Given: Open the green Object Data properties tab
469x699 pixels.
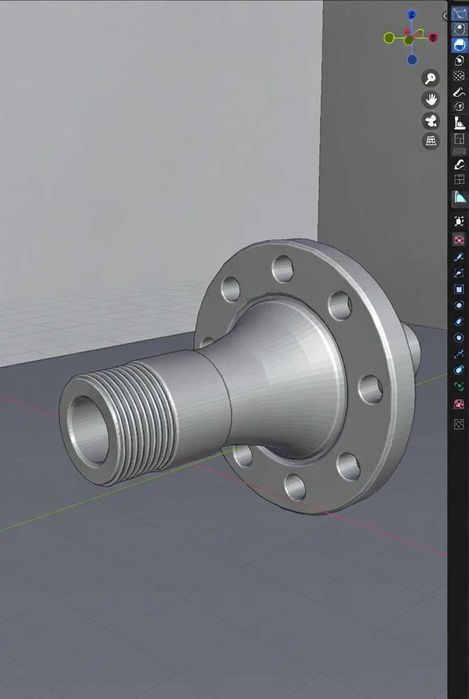Looking at the screenshot, I should pyautogui.click(x=459, y=386).
